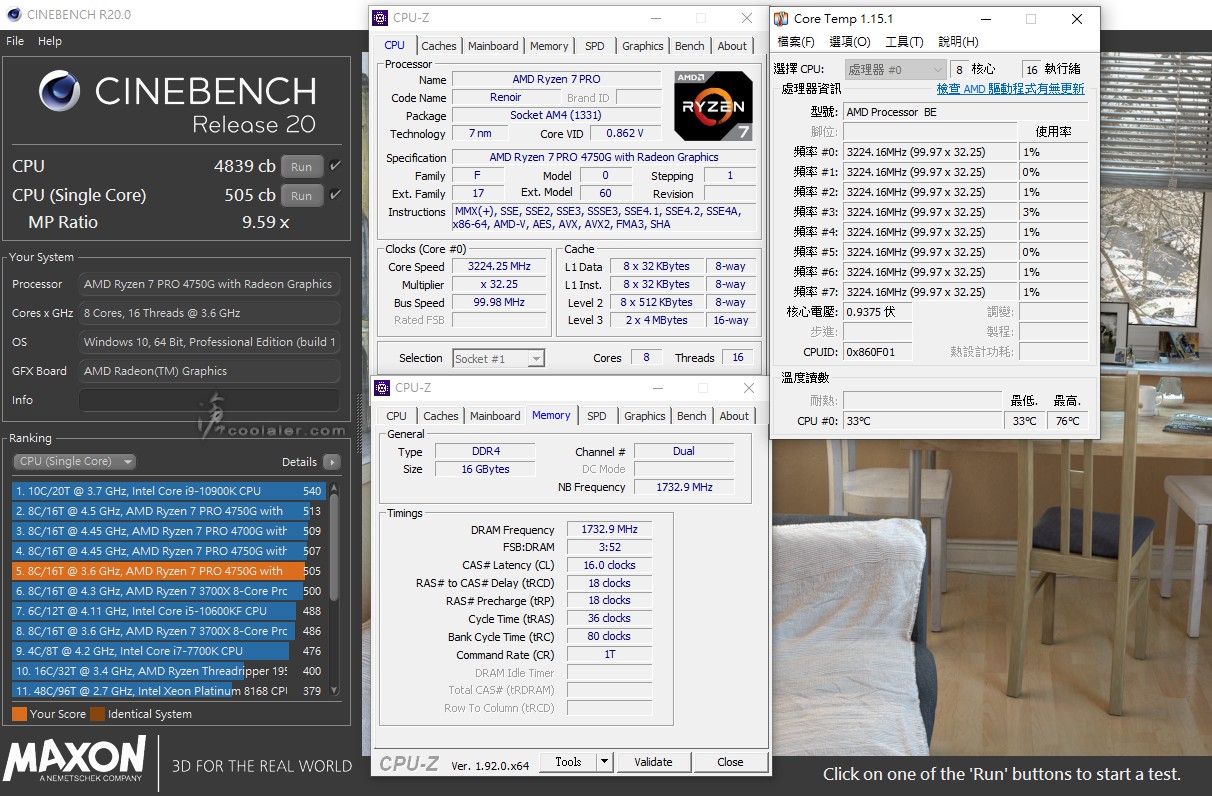Select the Intel Core i5-10600KF ranking row
1212x796 pixels.
point(169,611)
